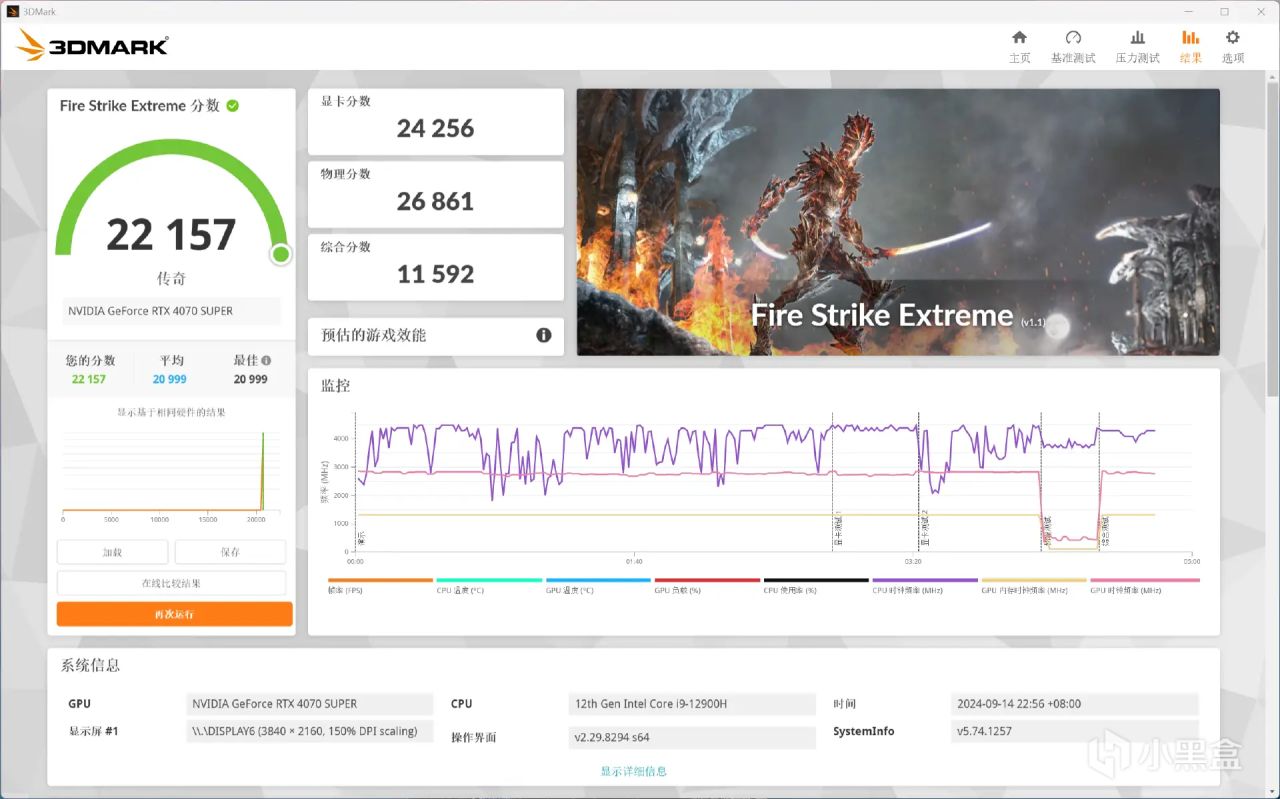The width and height of the screenshot is (1280, 799).
Task: Click the 您的分数 value 22 157
Action: (x=89, y=379)
